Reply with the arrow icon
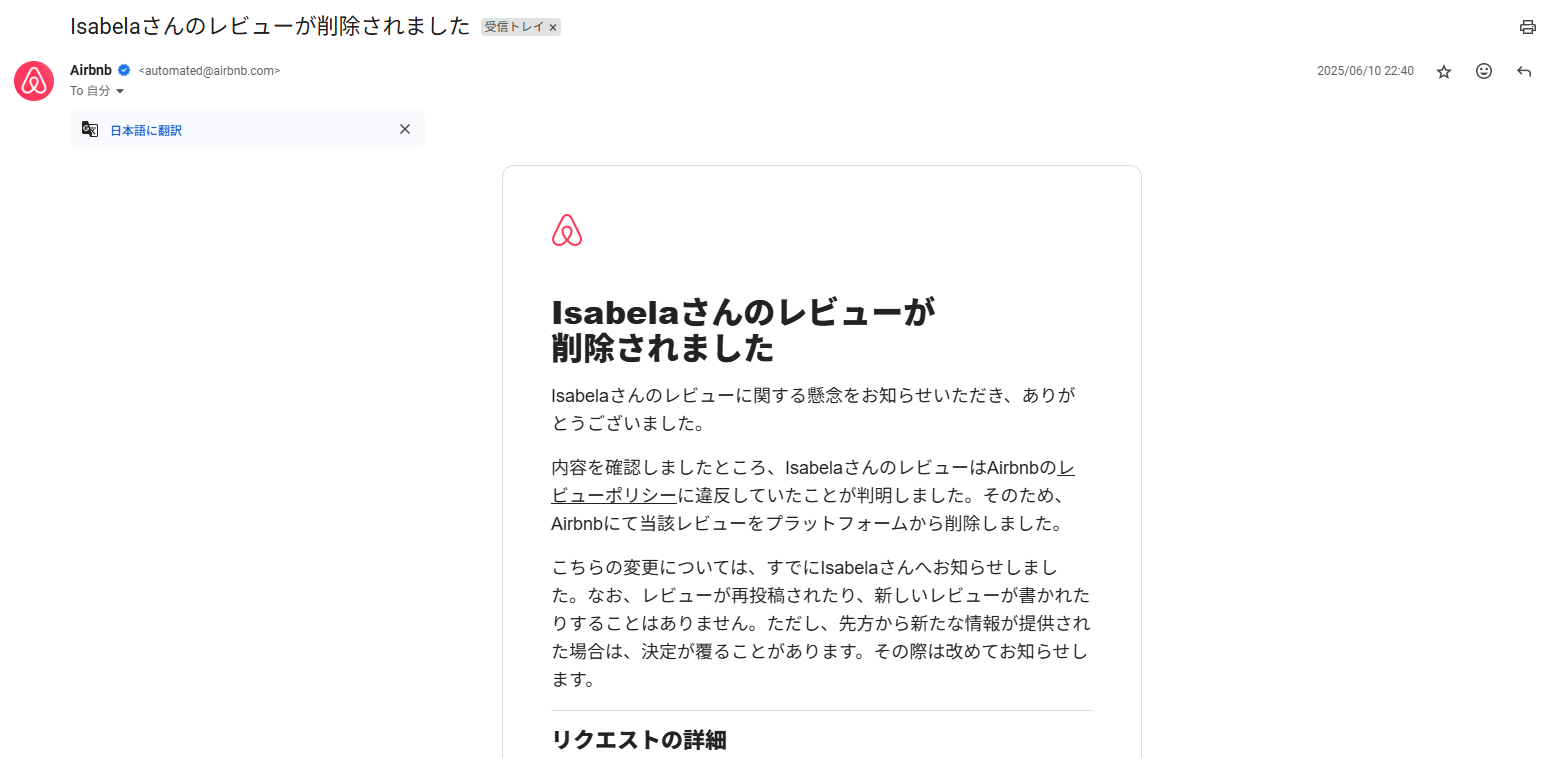This screenshot has width=1546, height=758. [1524, 71]
